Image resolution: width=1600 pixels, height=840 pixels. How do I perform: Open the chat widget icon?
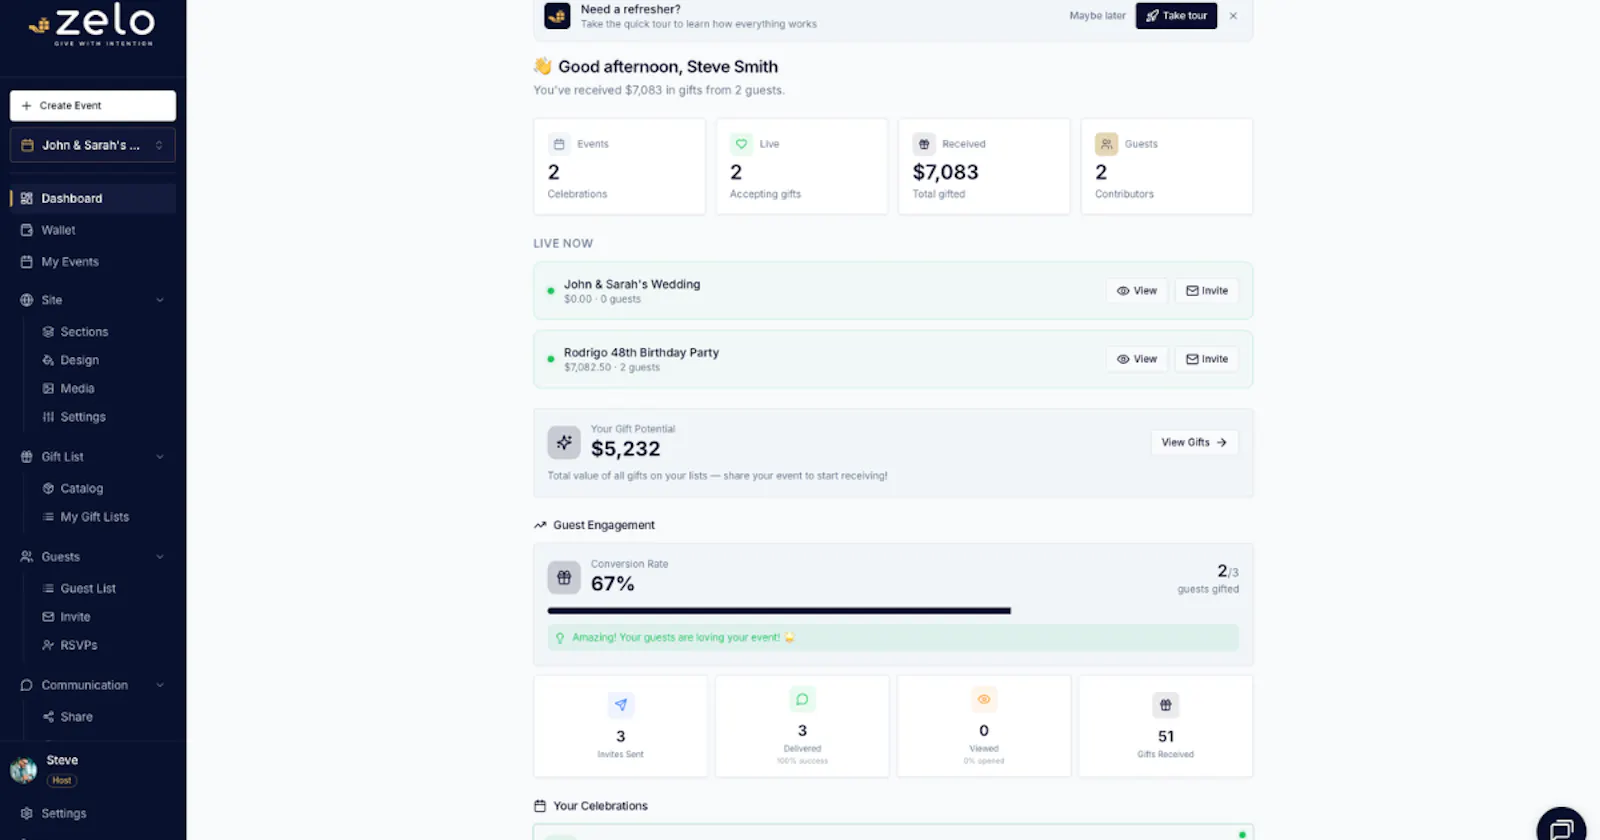[x=1561, y=829]
